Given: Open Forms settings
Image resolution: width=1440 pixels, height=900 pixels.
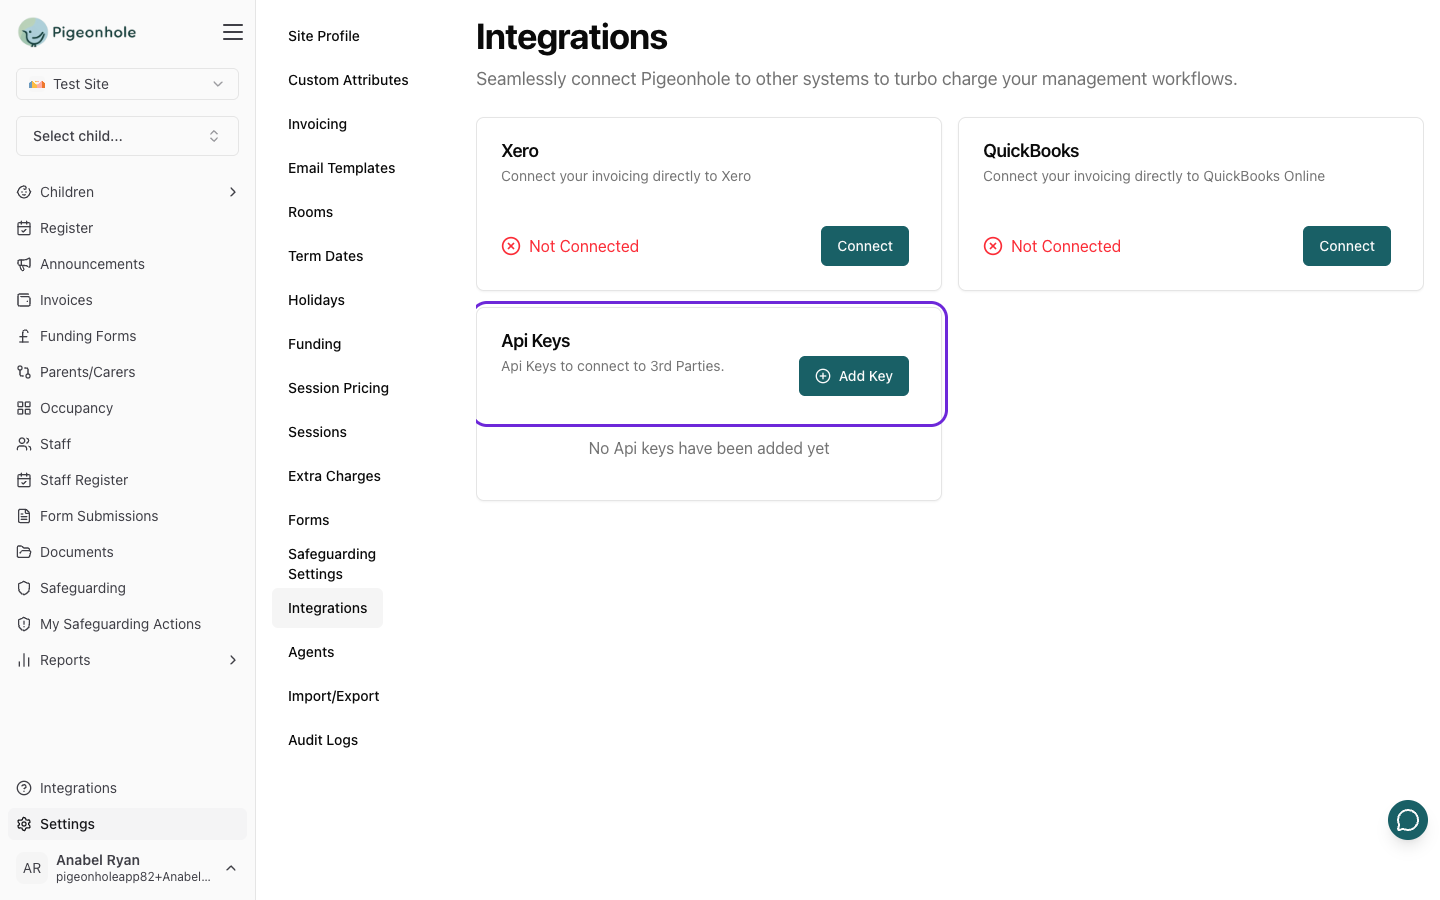Looking at the screenshot, I should (x=308, y=520).
